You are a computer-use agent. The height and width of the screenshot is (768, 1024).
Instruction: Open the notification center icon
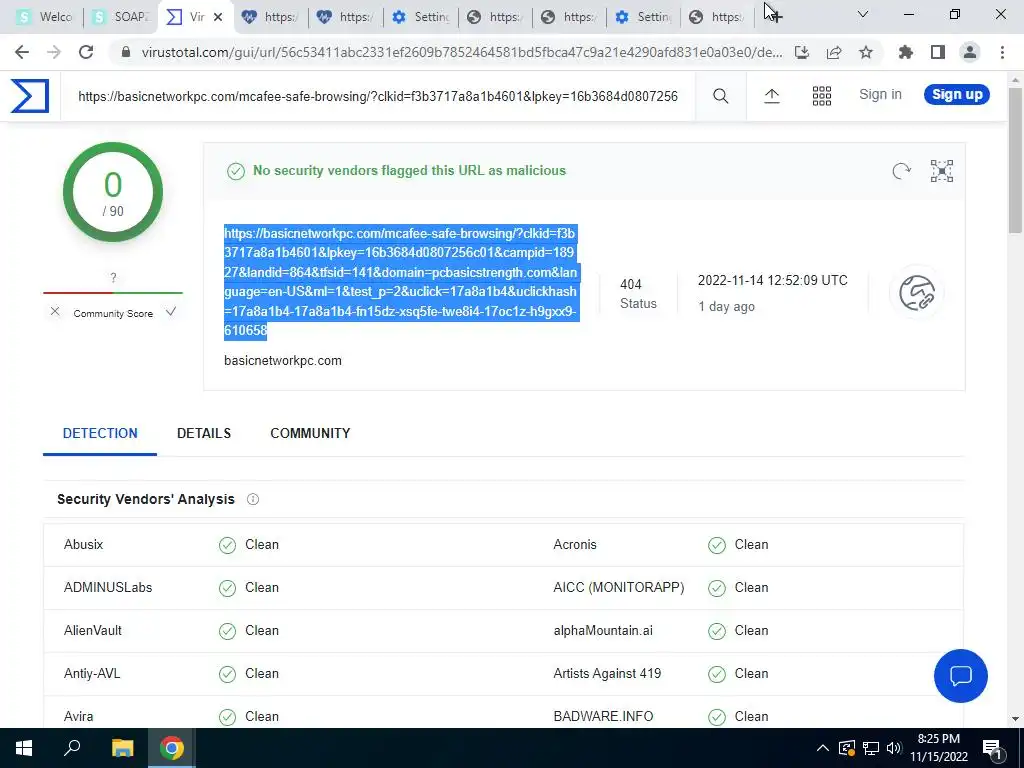click(x=992, y=748)
